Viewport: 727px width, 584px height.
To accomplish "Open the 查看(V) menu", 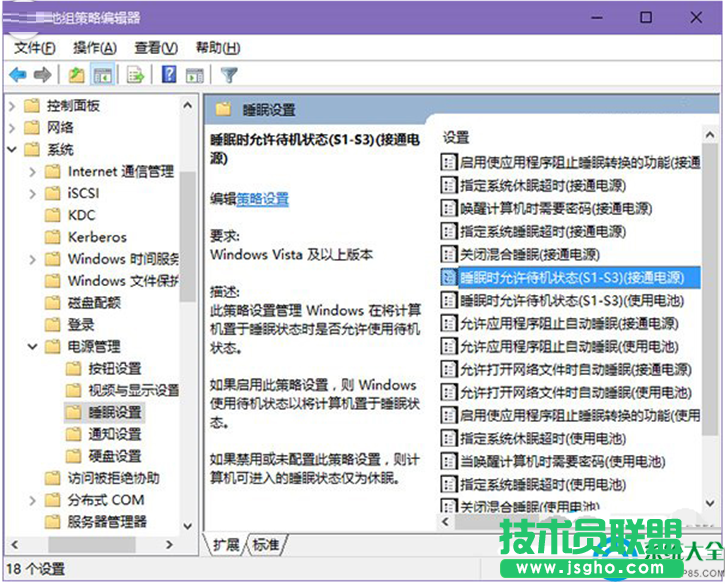I will tap(155, 48).
